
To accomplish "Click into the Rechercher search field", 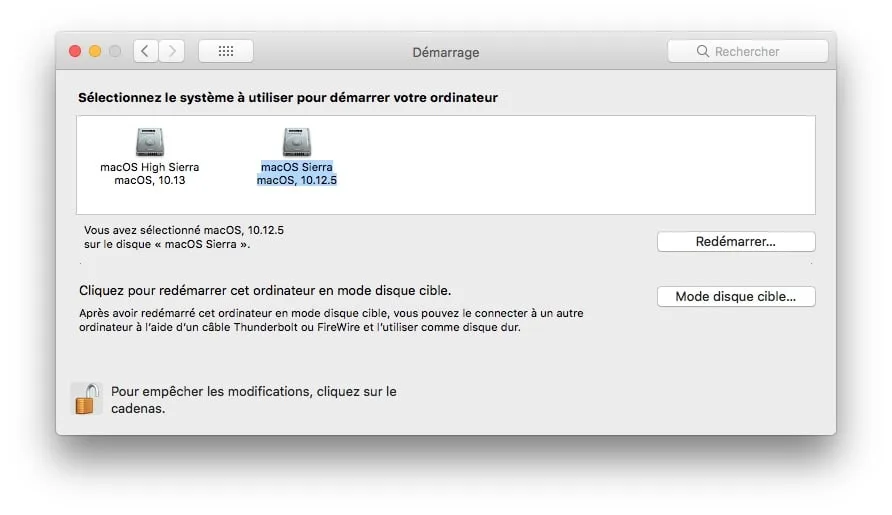I will 748,51.
